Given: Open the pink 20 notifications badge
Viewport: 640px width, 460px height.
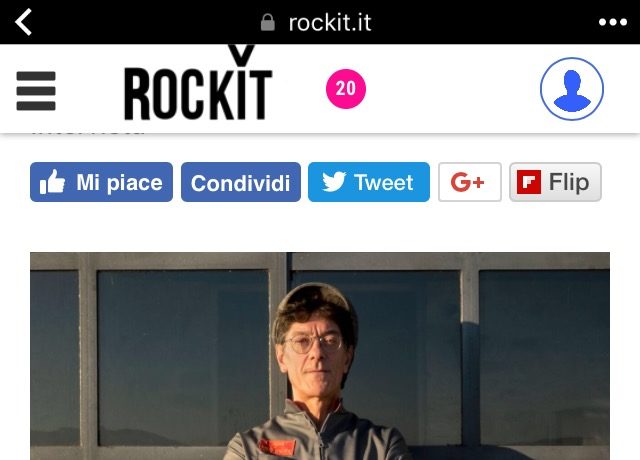Looking at the screenshot, I should pos(346,89).
